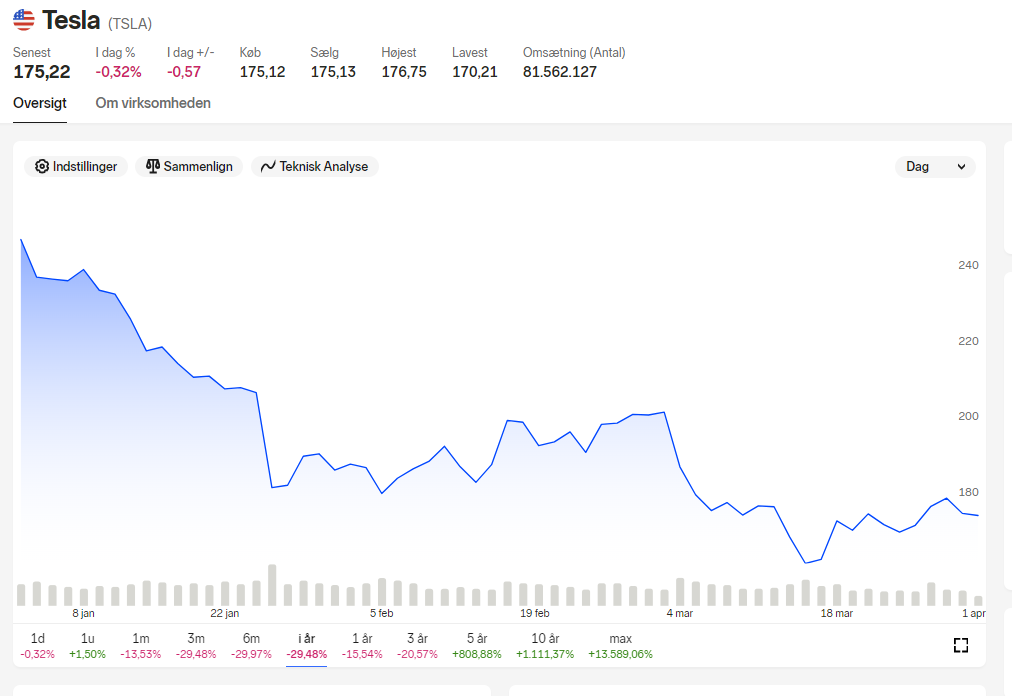
Task: Click the 22 jan date axis label
Action: point(225,613)
